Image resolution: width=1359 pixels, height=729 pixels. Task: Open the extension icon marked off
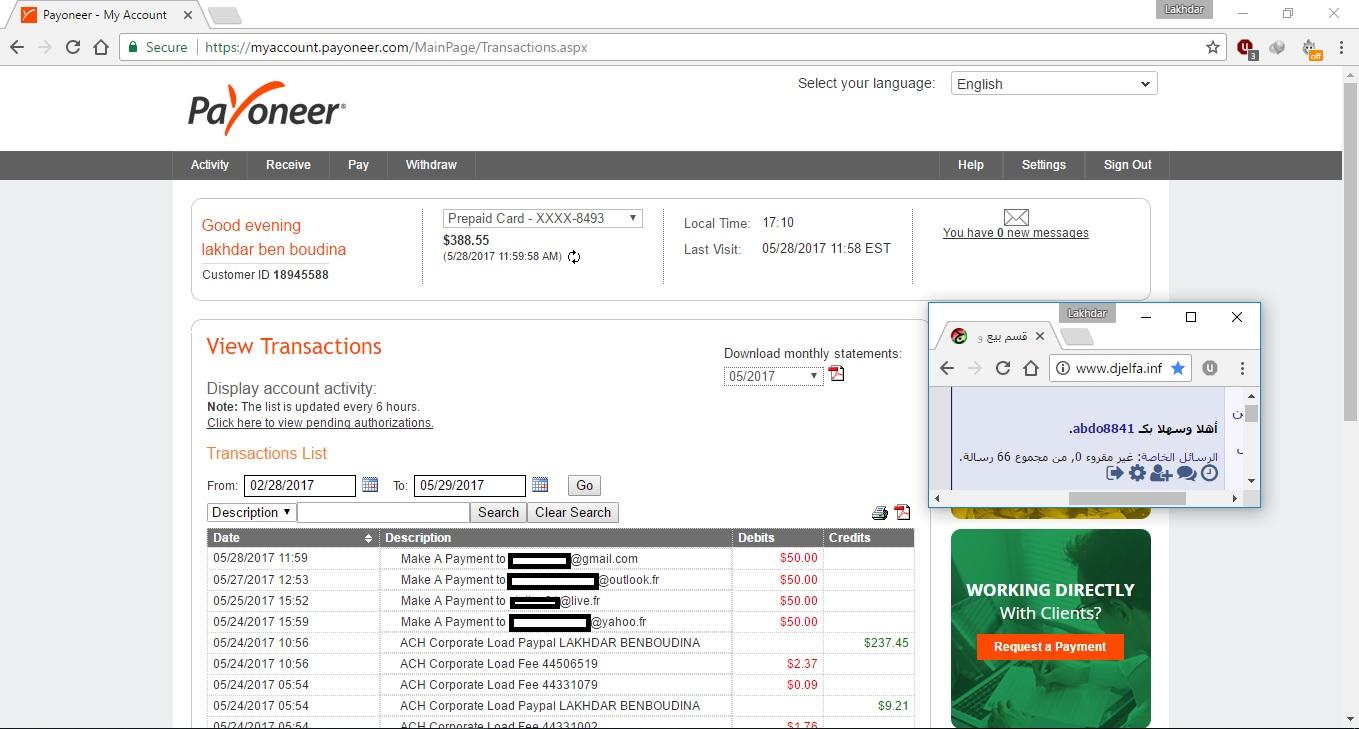coord(1312,48)
